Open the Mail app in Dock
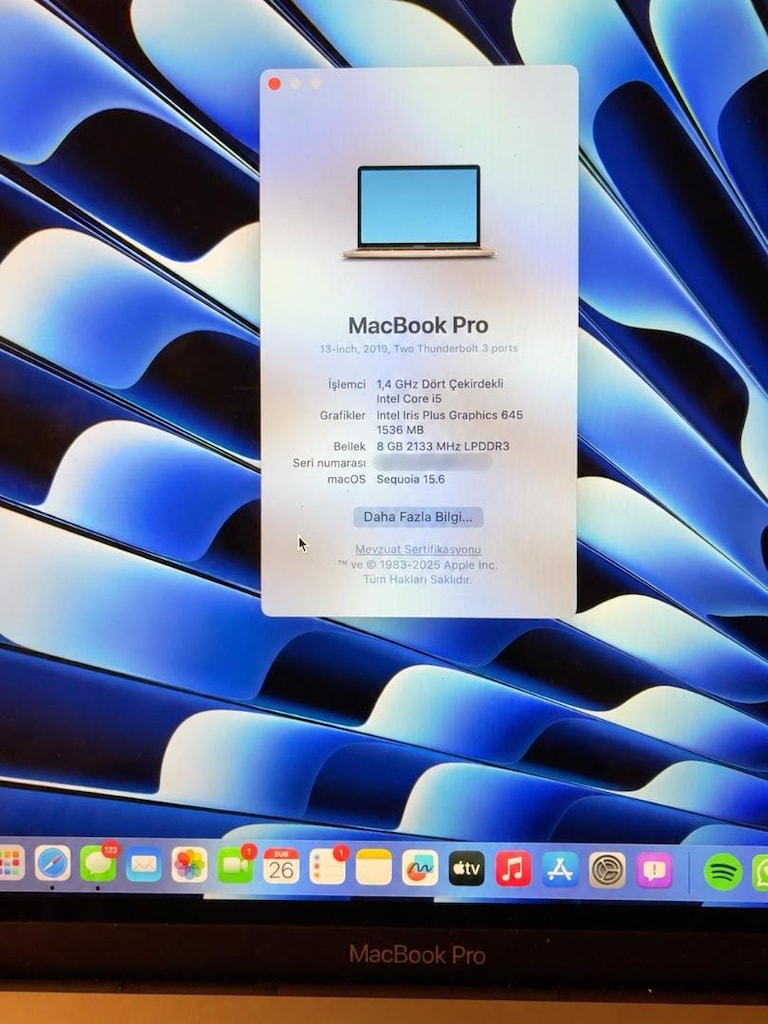 pyautogui.click(x=144, y=864)
